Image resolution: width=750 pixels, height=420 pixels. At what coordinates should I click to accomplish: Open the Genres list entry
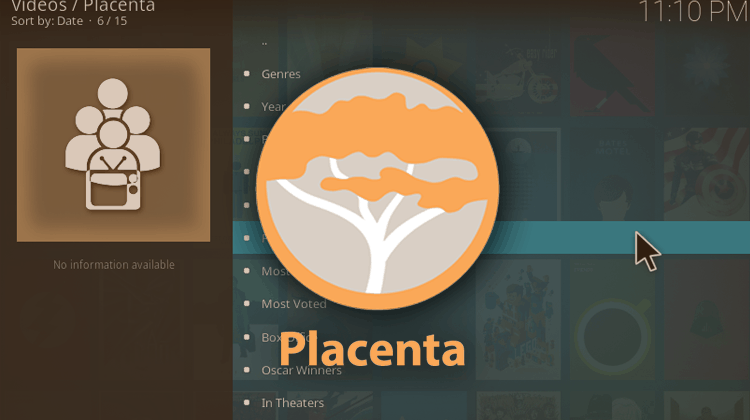click(x=281, y=74)
